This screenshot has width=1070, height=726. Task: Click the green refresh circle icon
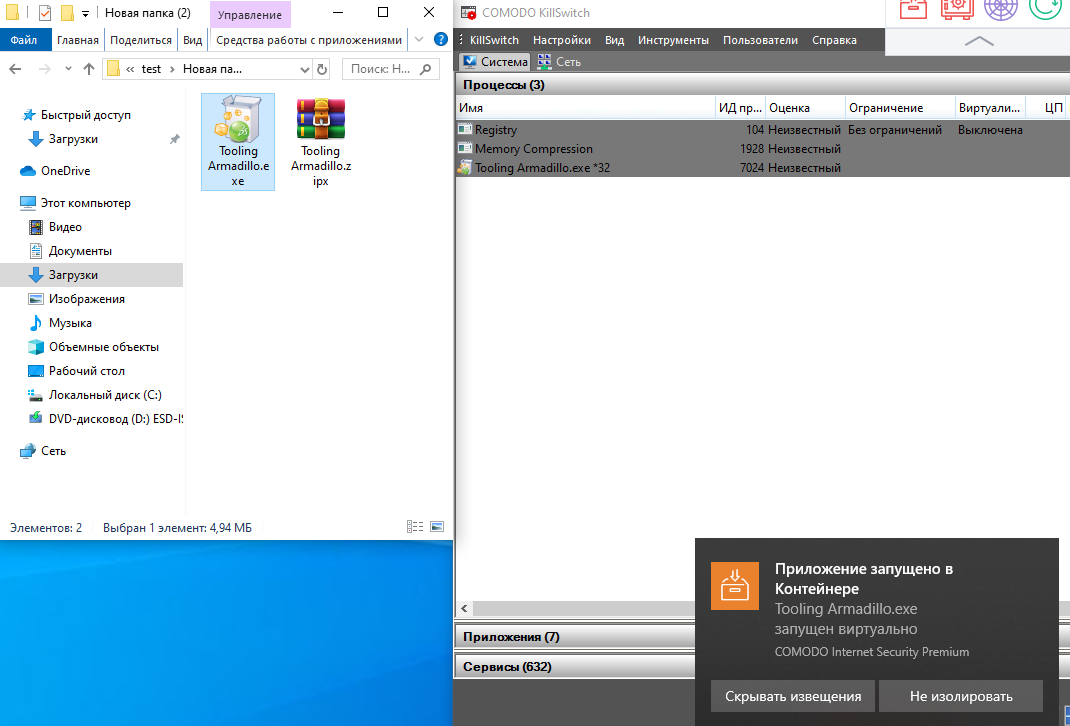(1044, 9)
